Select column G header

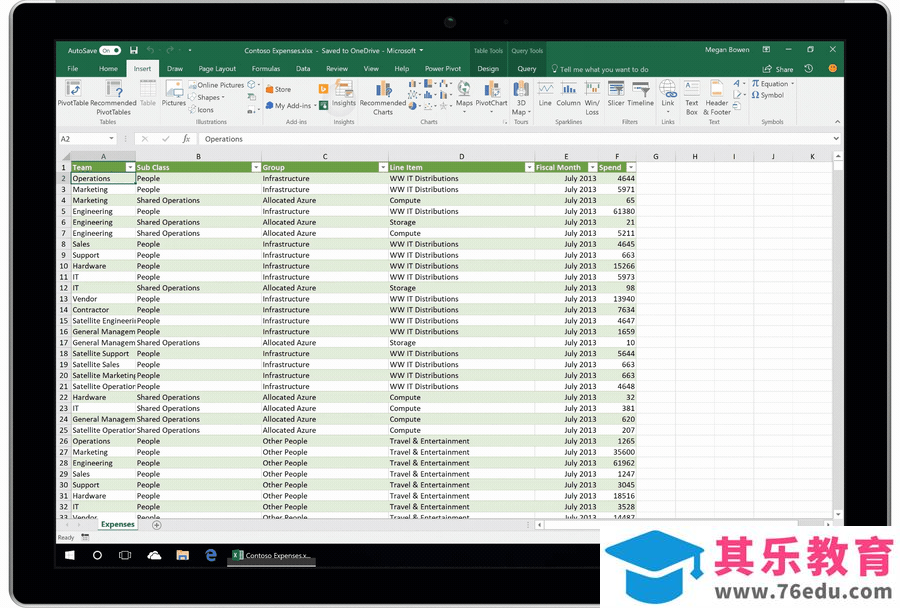click(x=655, y=157)
